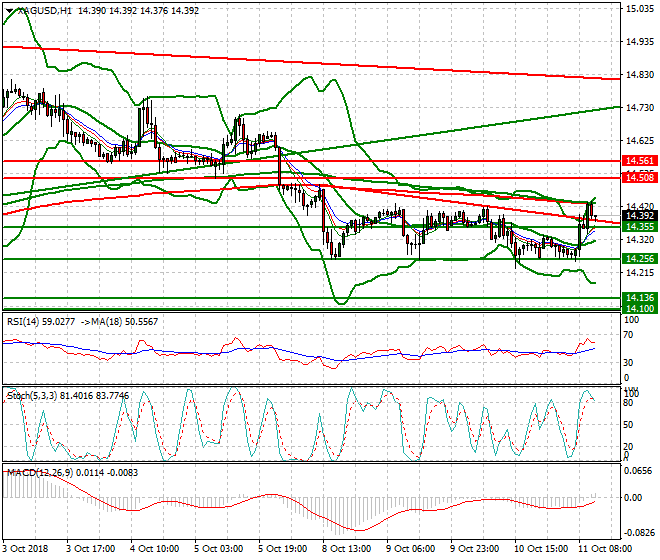Click the MACD scale value -0.0826

click(639, 533)
